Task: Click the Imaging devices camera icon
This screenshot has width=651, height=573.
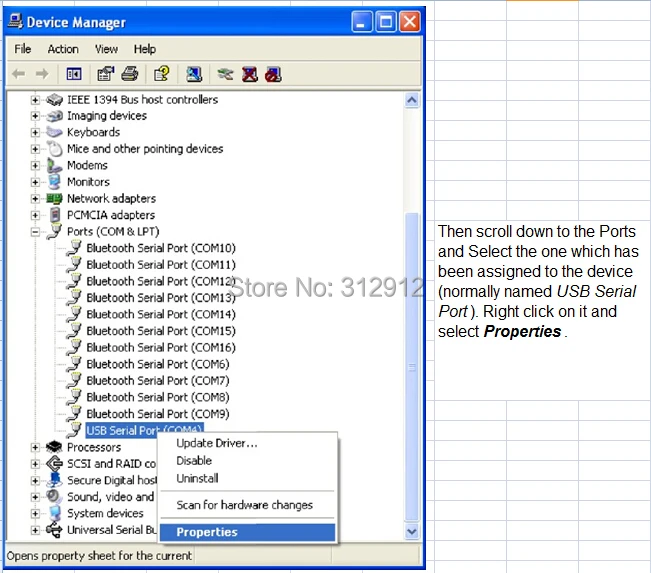Action: coord(54,116)
